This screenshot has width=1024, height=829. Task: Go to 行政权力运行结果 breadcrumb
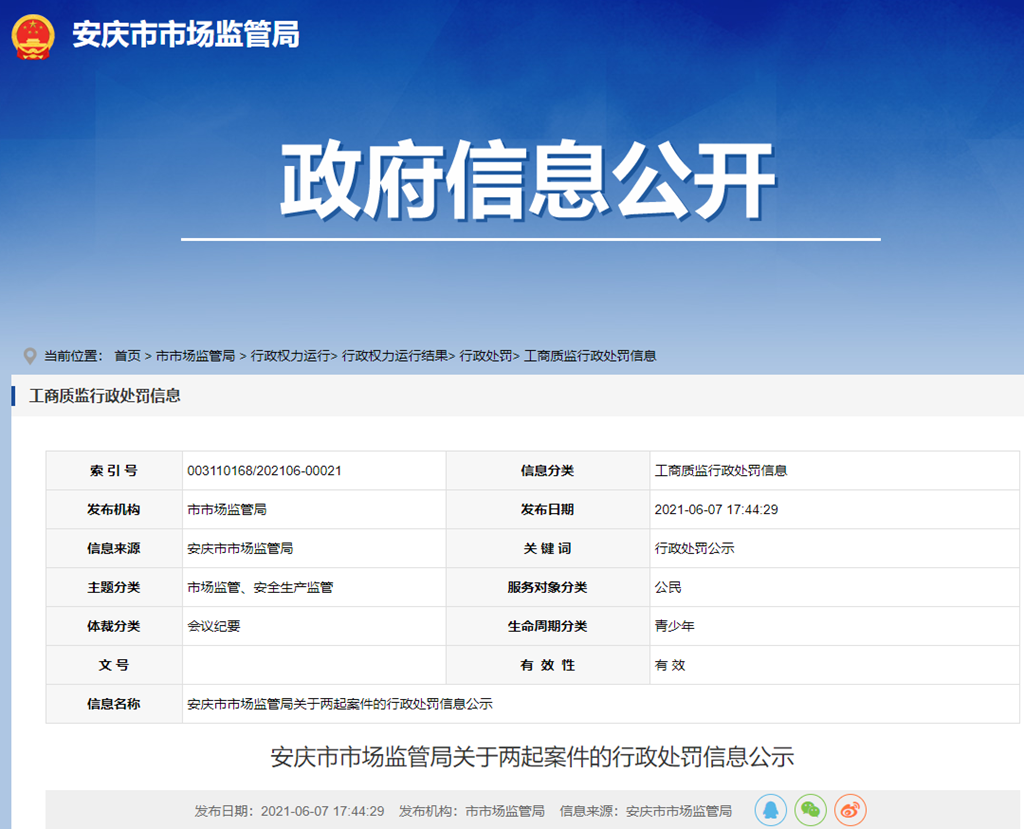coord(394,356)
